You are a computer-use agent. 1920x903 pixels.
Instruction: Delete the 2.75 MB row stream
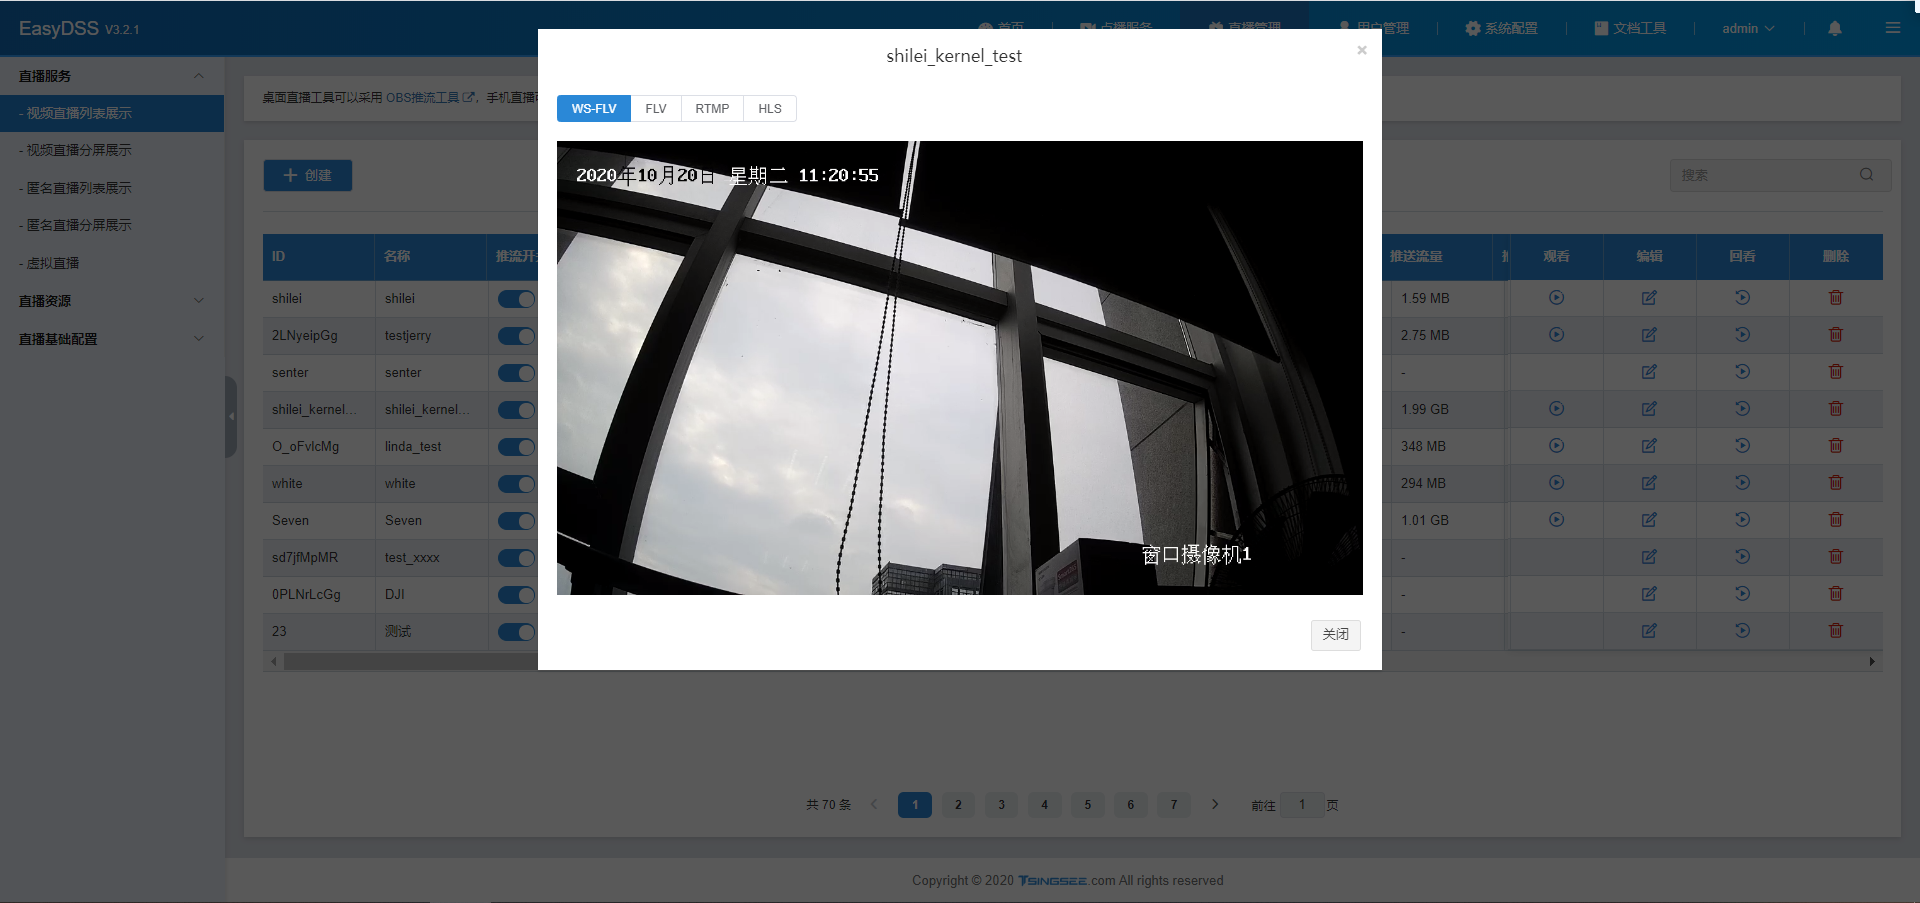pos(1836,335)
